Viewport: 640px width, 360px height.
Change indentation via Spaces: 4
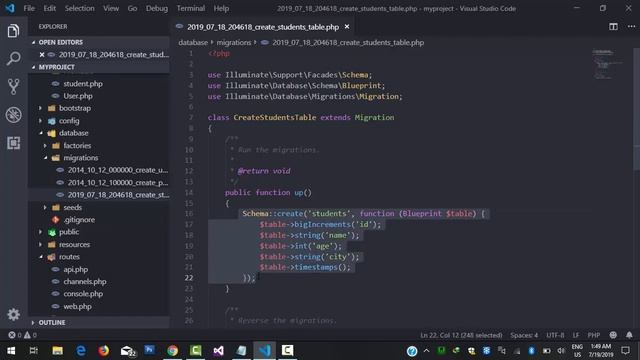point(524,335)
